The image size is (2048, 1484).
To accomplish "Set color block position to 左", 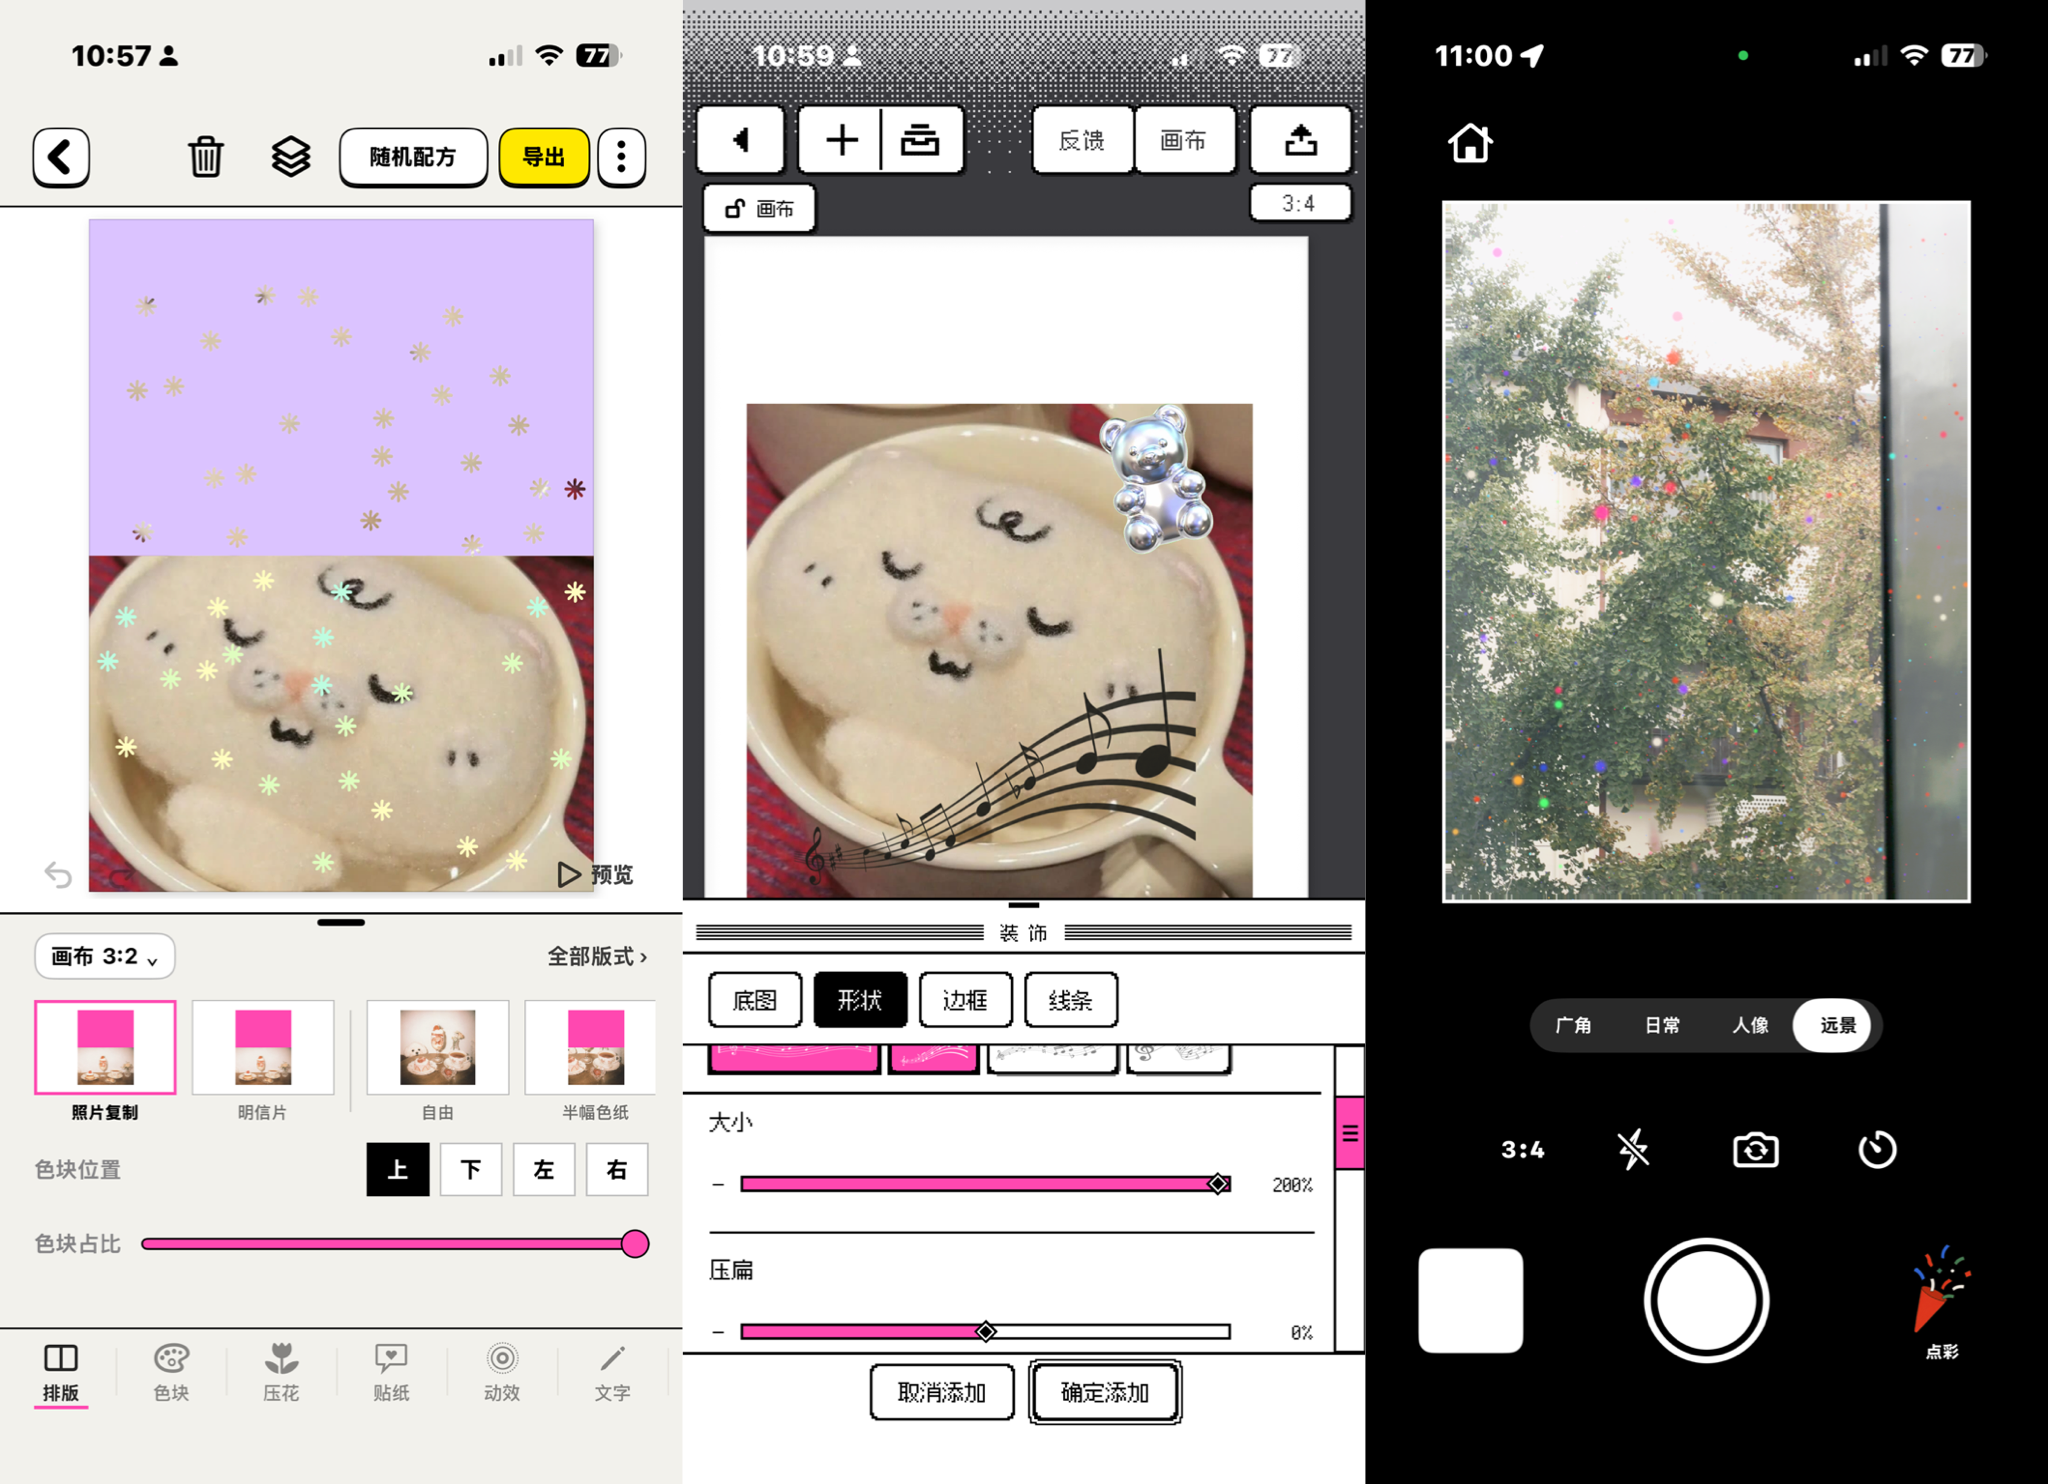I will tap(544, 1170).
